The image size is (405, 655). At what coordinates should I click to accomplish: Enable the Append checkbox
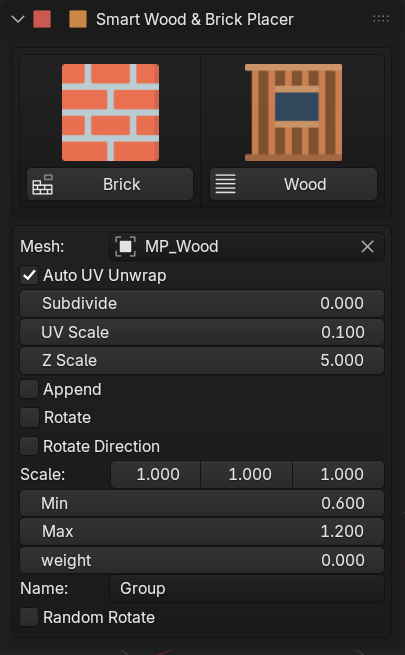tap(29, 389)
